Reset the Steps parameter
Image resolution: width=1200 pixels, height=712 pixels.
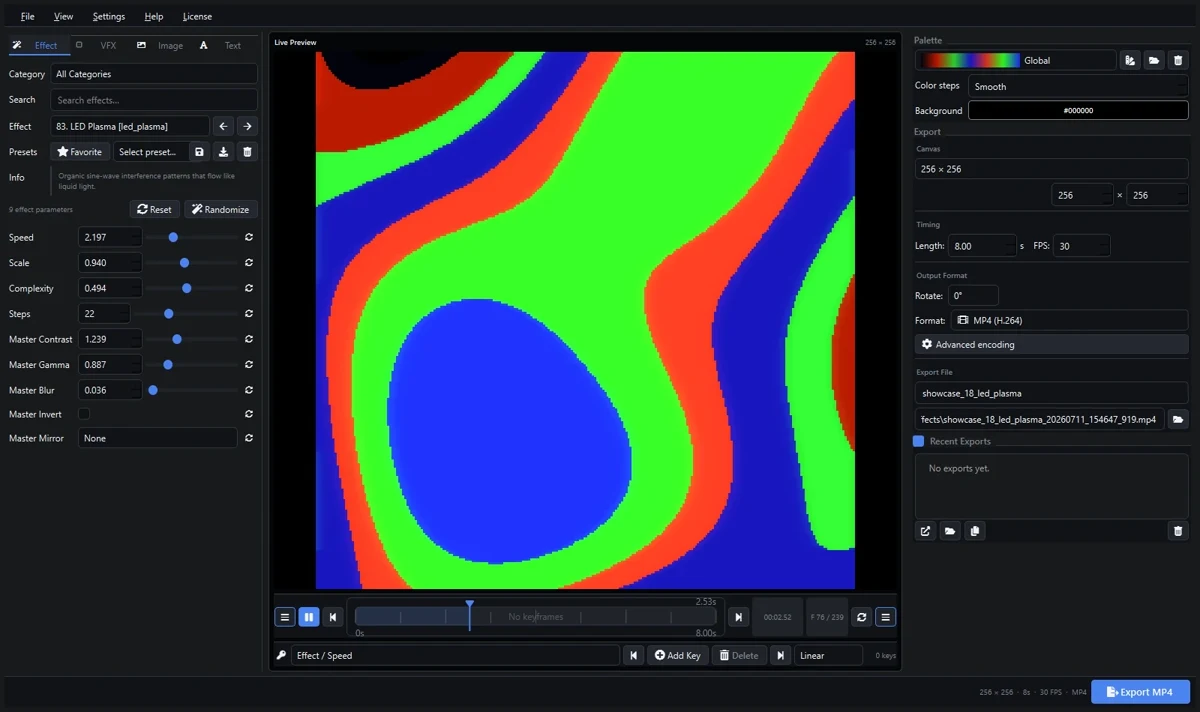pyautogui.click(x=248, y=314)
